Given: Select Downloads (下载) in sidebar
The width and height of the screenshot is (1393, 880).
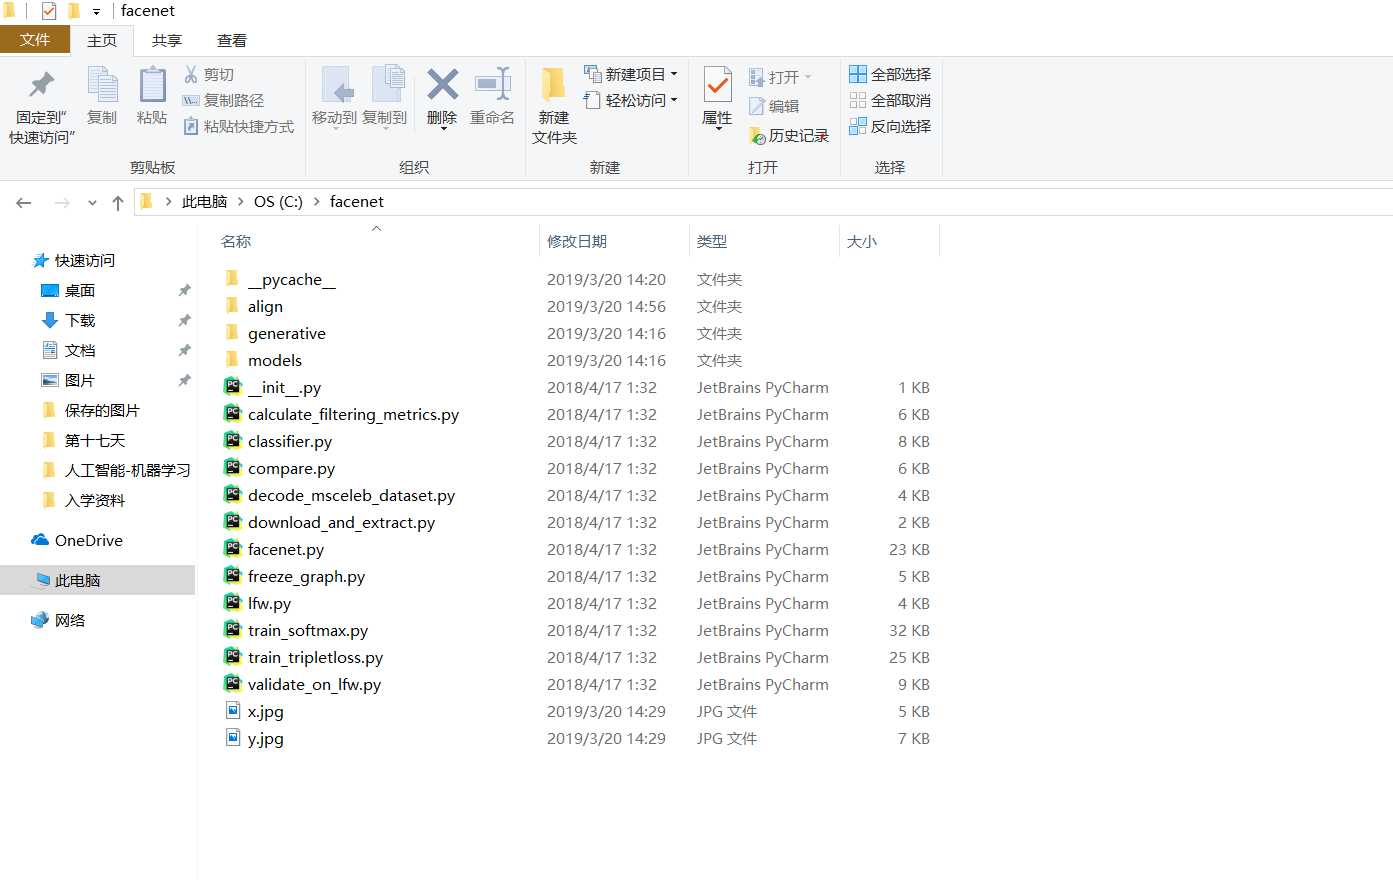Looking at the screenshot, I should pos(80,320).
